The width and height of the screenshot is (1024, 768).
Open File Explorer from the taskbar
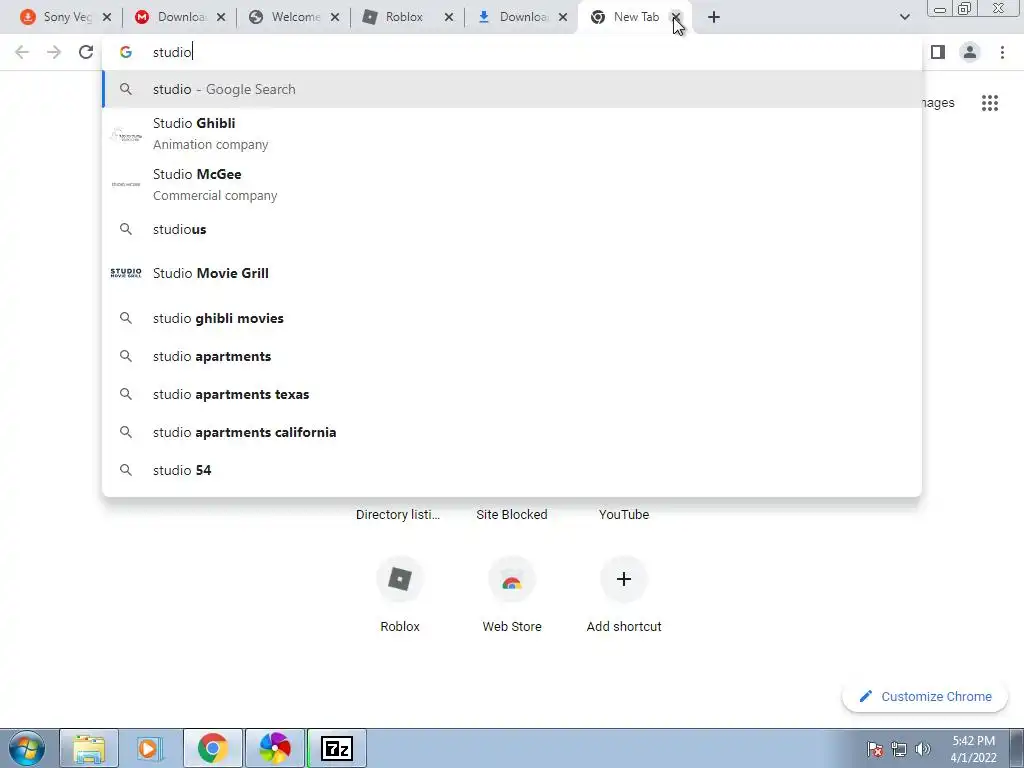pos(89,748)
